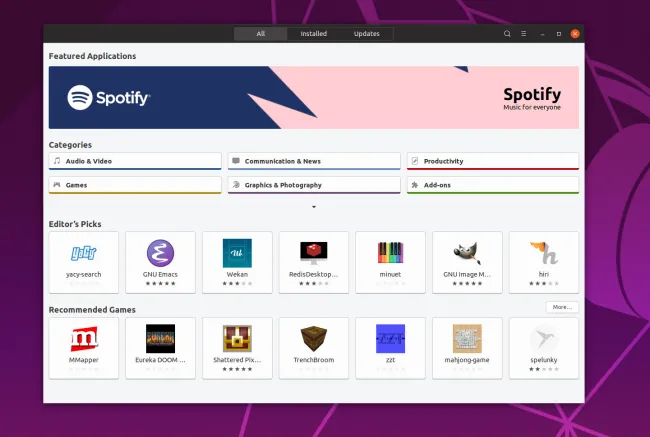The image size is (650, 437).
Task: Open the hamburger menu in header bar
Action: (x=523, y=33)
